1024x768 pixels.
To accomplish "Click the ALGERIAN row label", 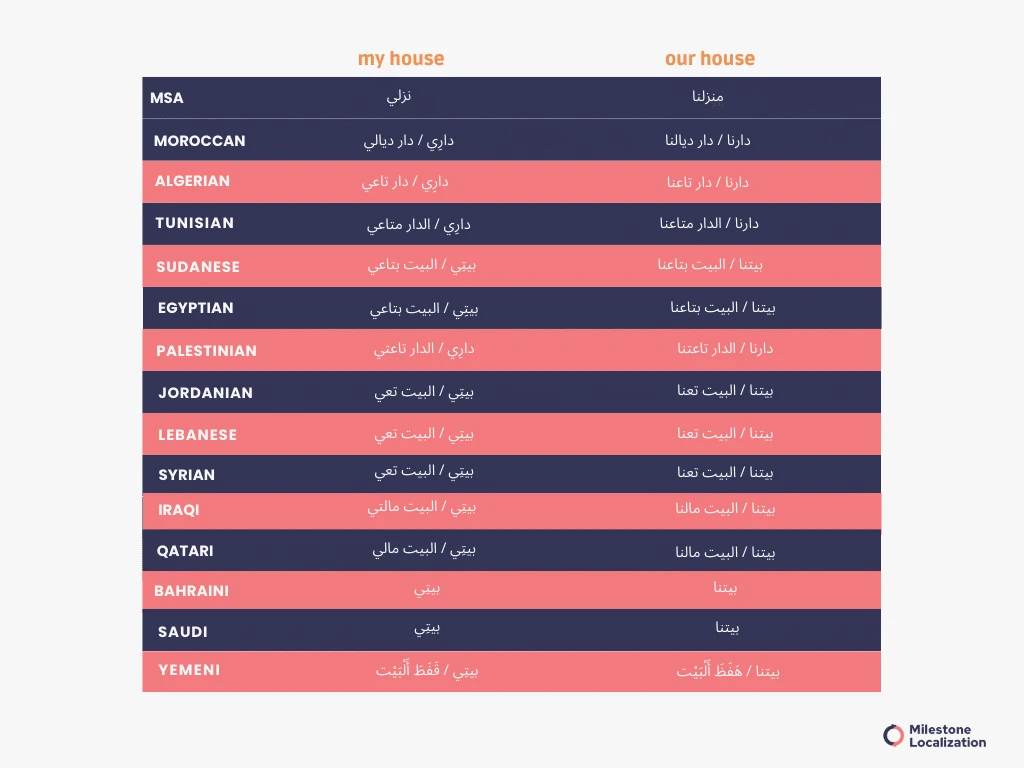I will coord(192,181).
